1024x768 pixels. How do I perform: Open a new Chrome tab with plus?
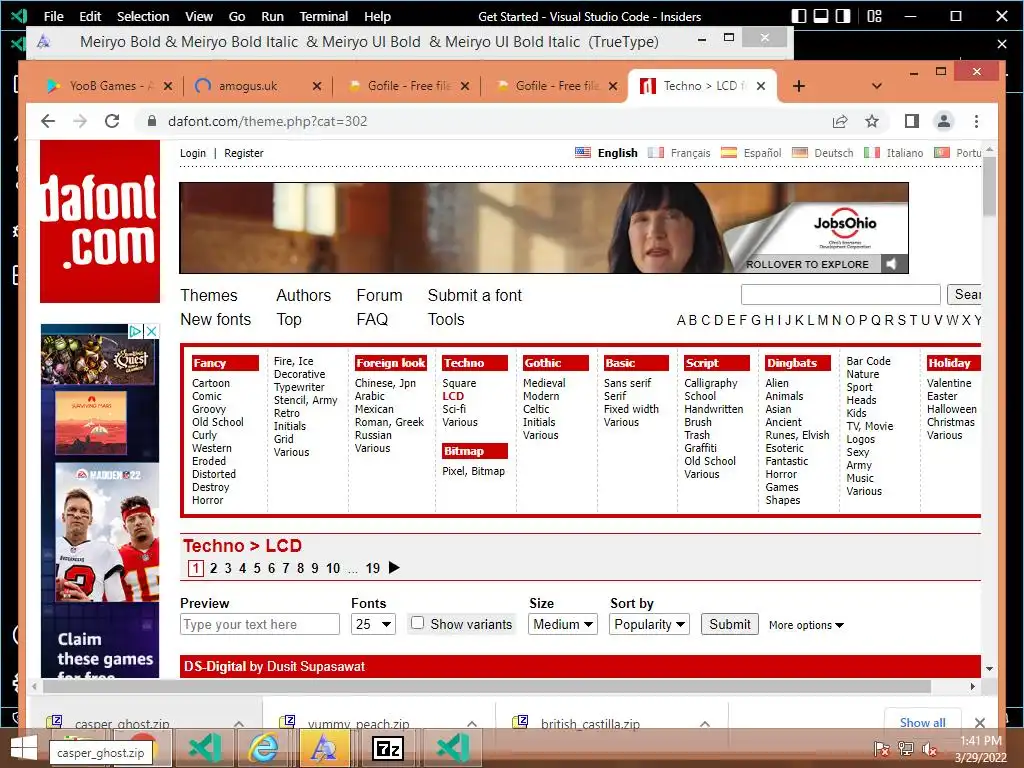click(x=799, y=86)
